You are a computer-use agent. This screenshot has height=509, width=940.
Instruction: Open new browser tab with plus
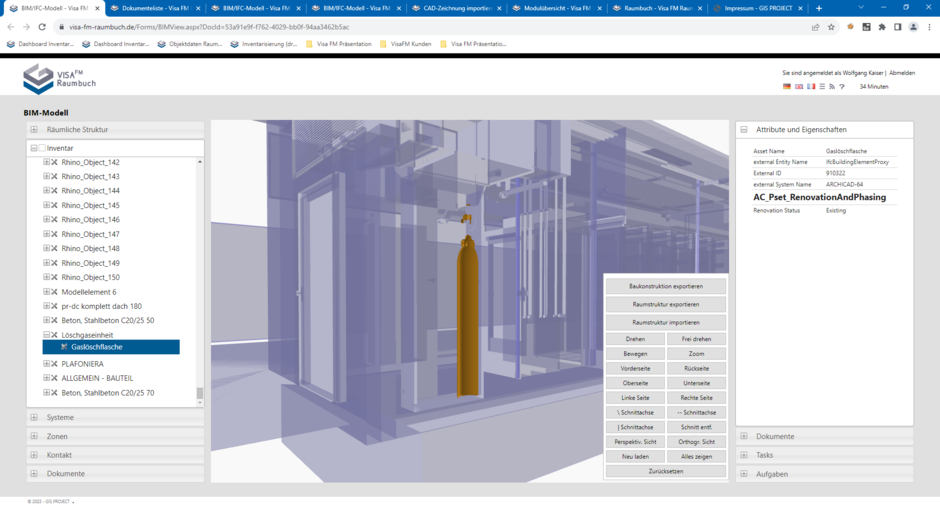coord(819,8)
